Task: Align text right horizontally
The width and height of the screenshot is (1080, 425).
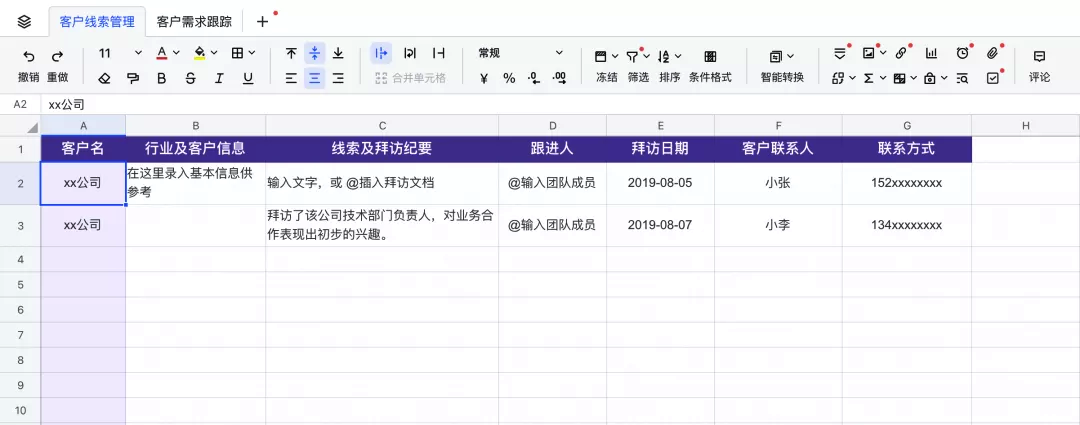Action: click(338, 79)
